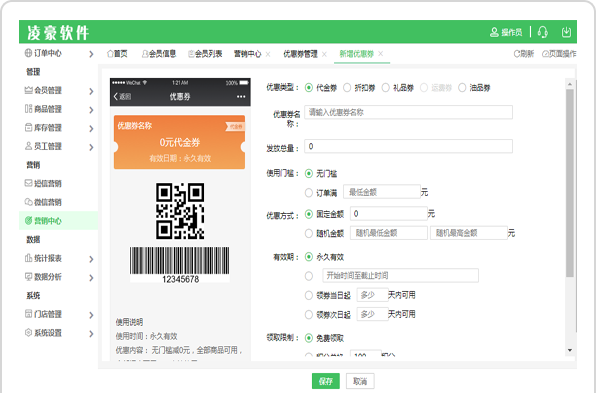This screenshot has height=393, width=596.
Task: Expand 订单中心 chevron
Action: (x=91, y=54)
